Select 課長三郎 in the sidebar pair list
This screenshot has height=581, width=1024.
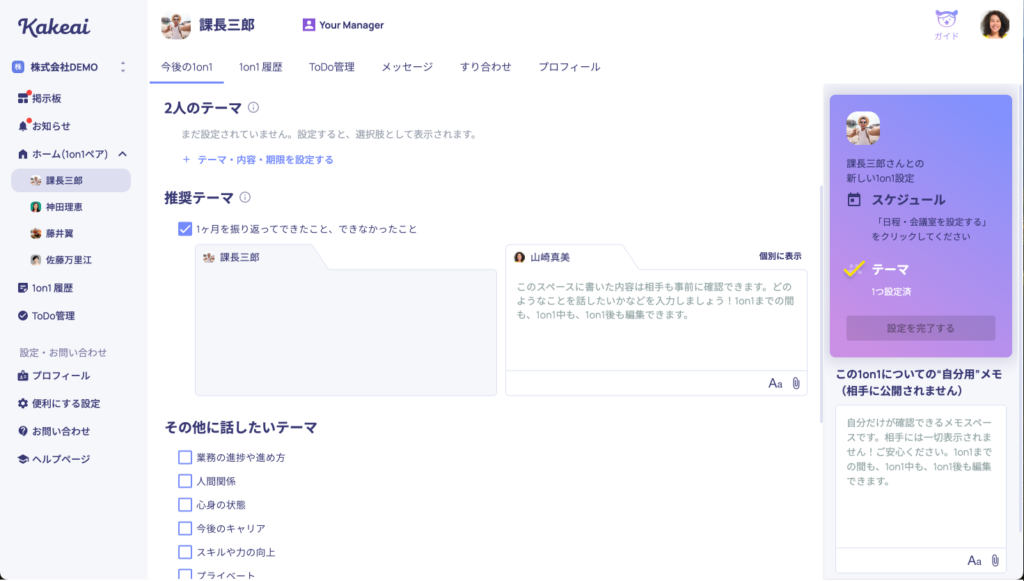[71, 181]
